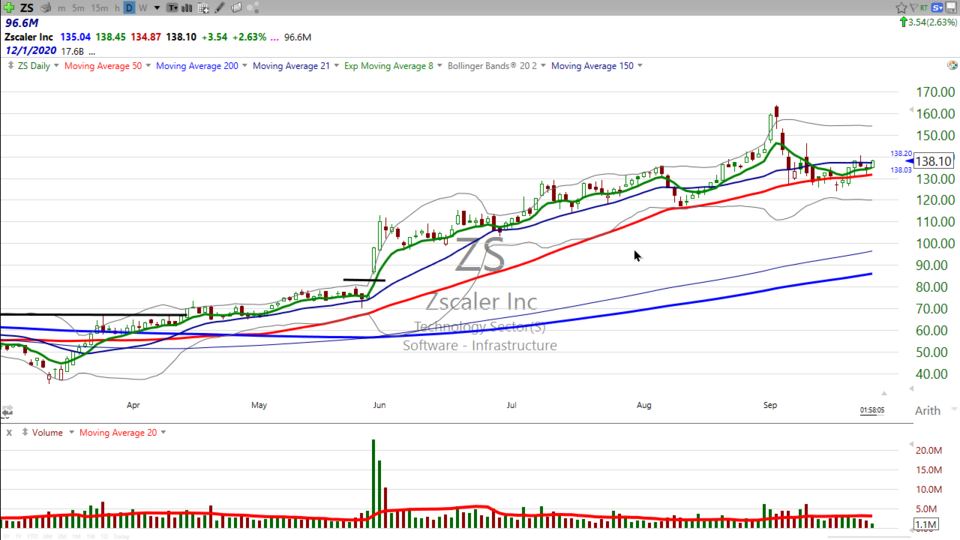
Task: Select the 5m timeframe
Action: click(x=78, y=8)
